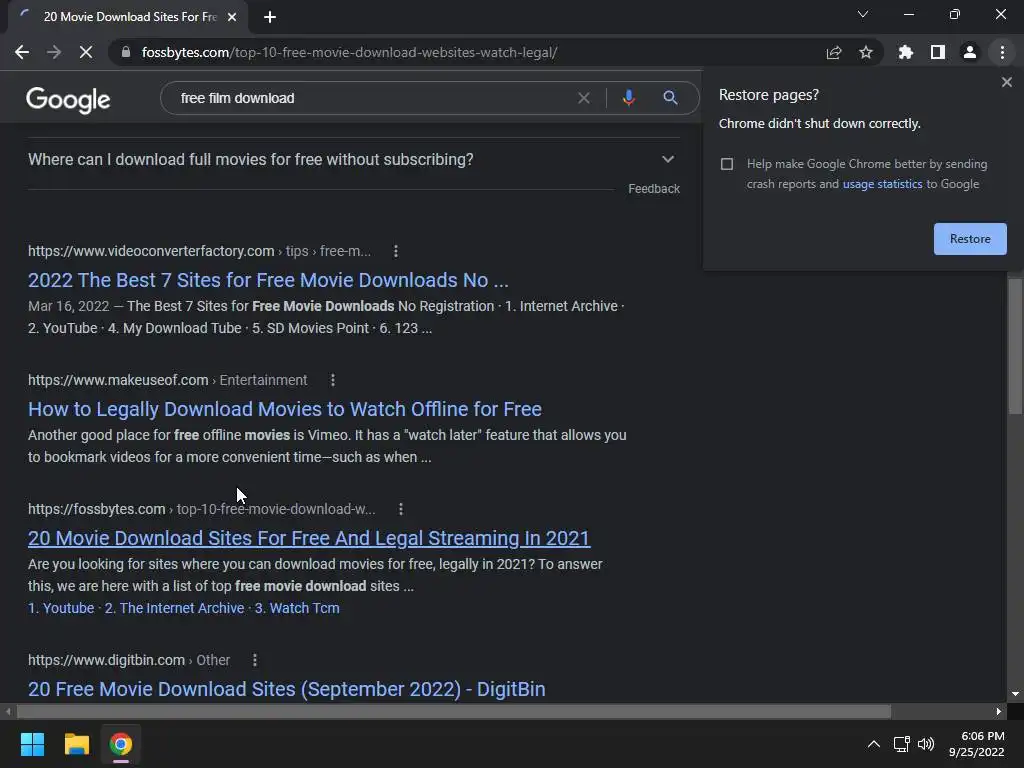Screen dimensions: 1024x768
Task: Open the clock showing 6:06 PM
Action: pos(977,744)
